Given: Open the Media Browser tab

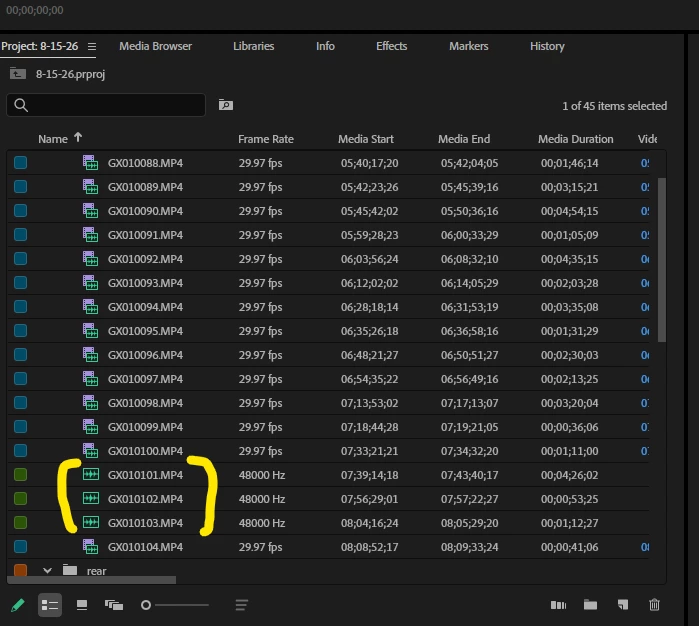Looking at the screenshot, I should (156, 46).
